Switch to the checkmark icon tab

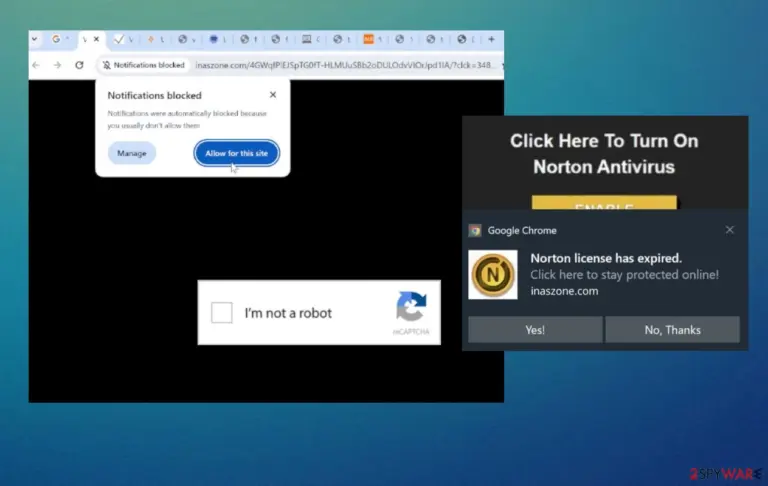point(119,39)
